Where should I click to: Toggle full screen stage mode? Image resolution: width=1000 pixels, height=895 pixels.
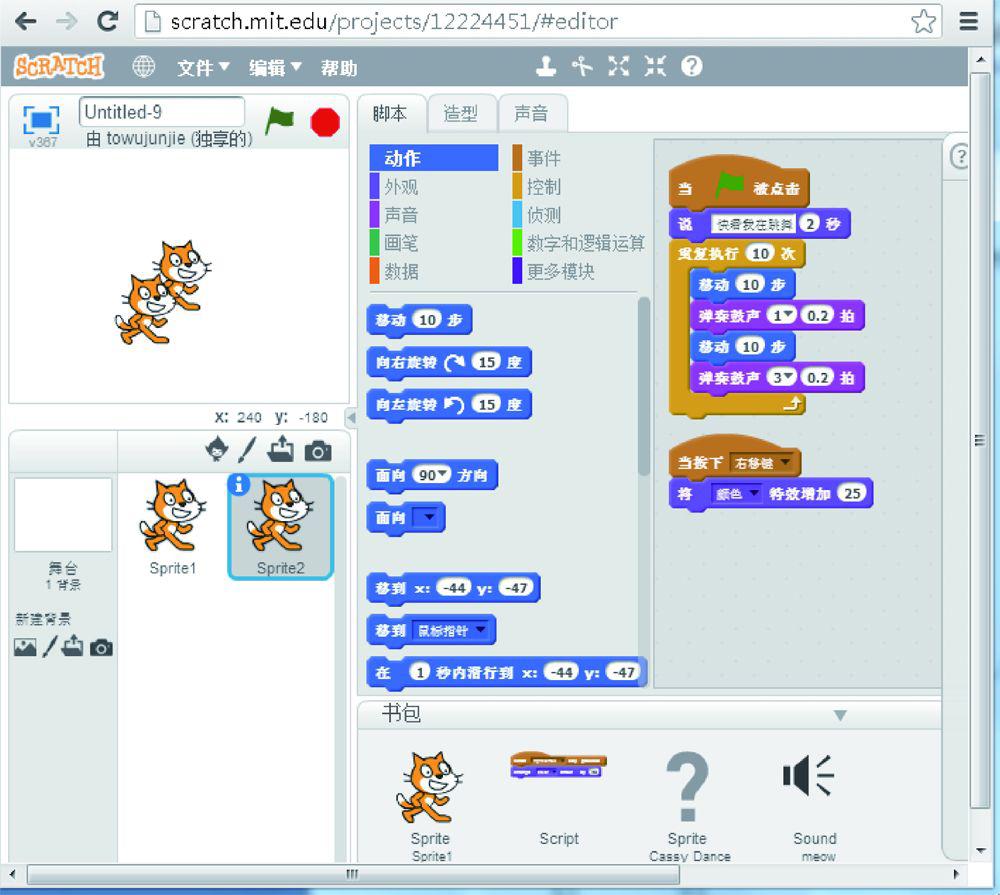(41, 120)
